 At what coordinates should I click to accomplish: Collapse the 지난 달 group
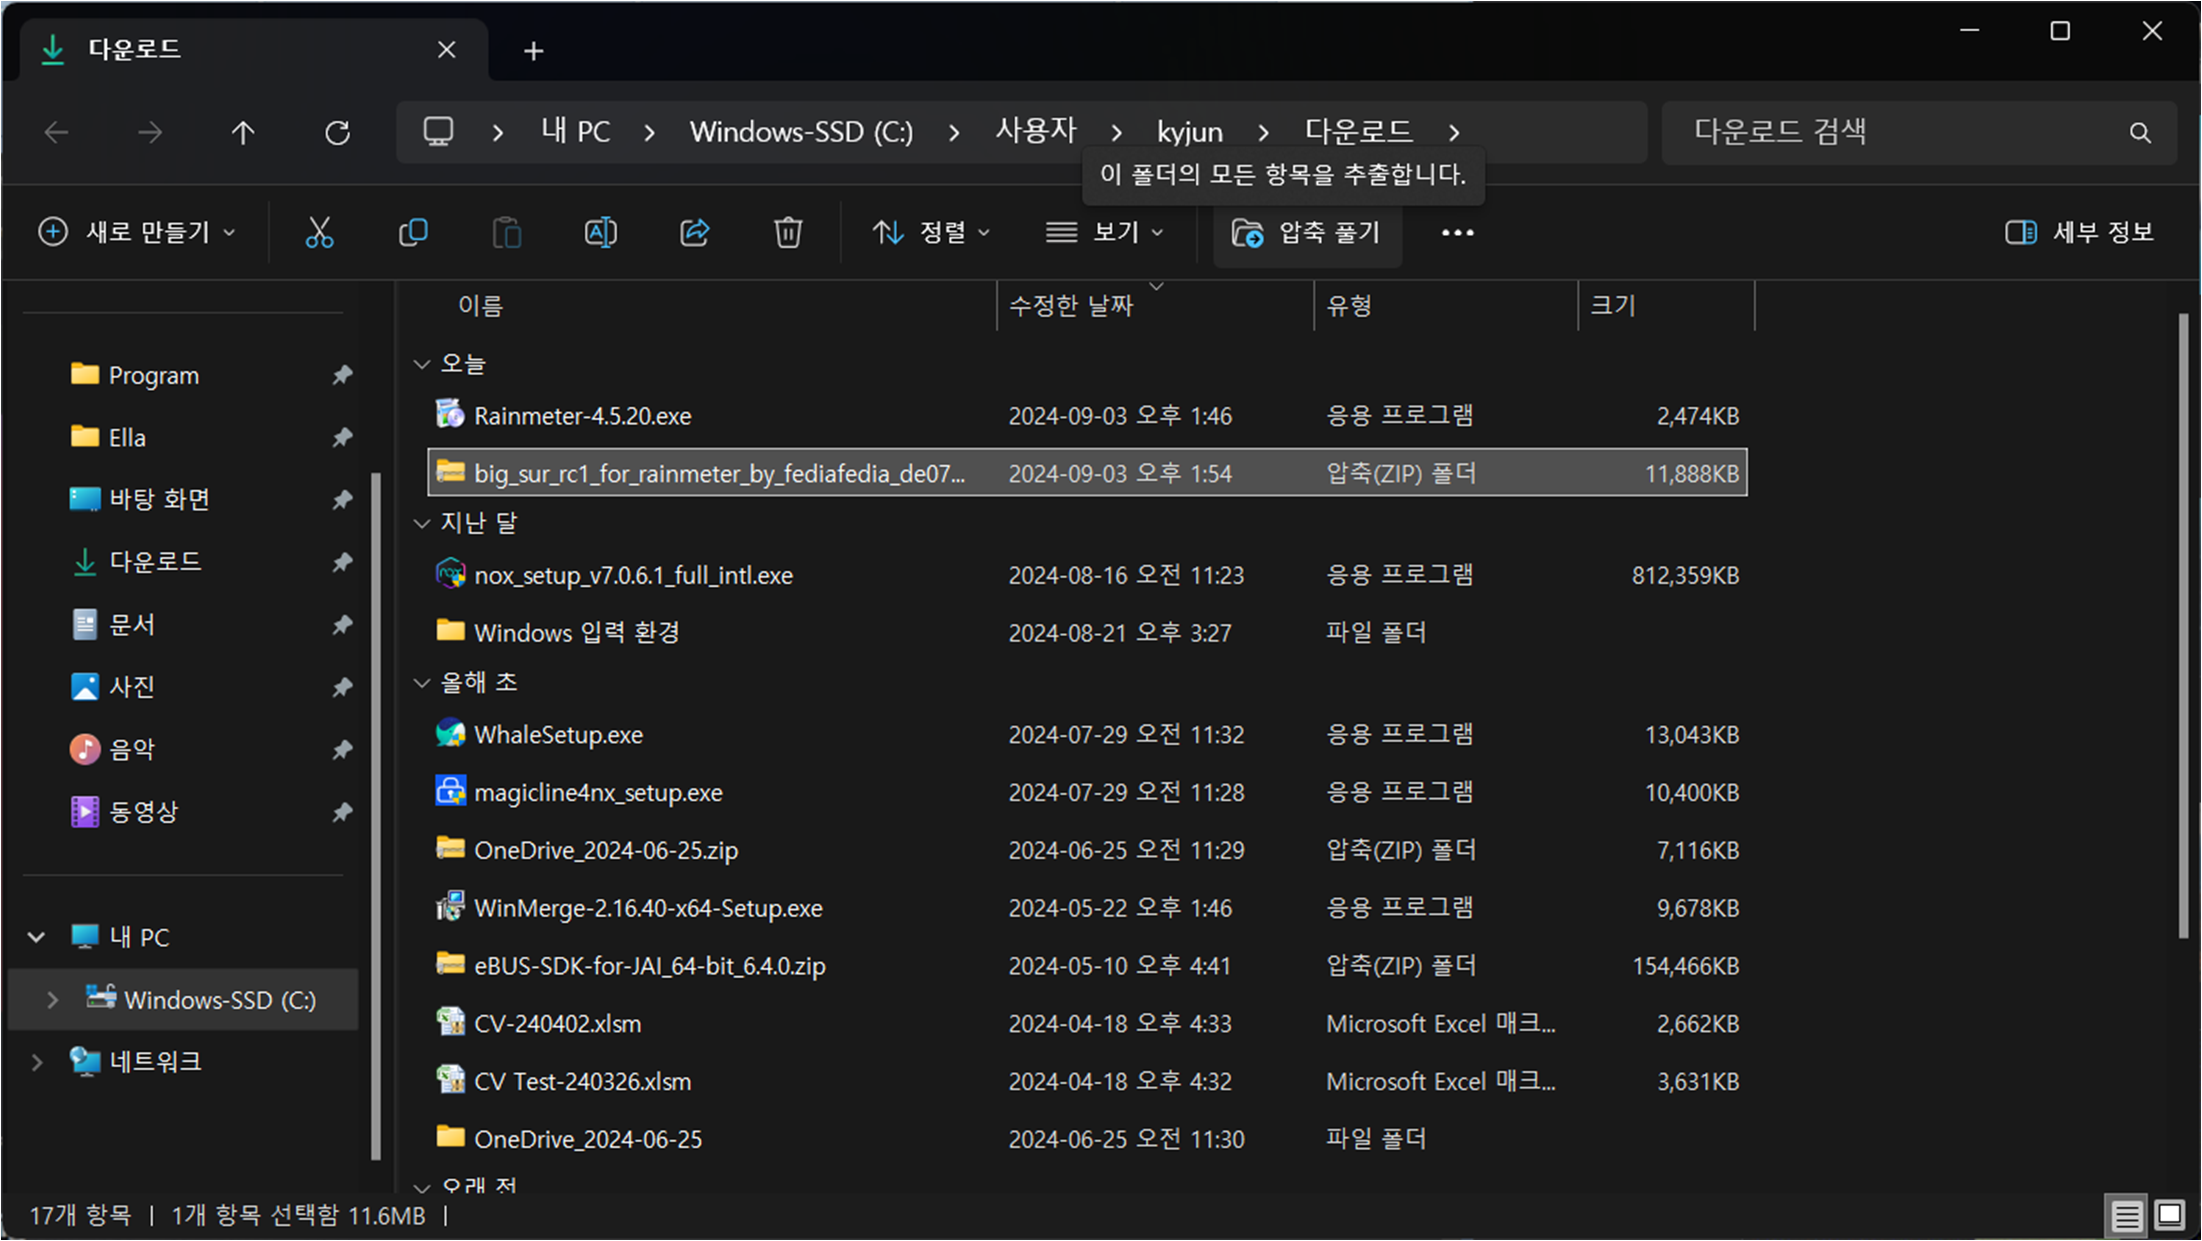click(x=422, y=523)
